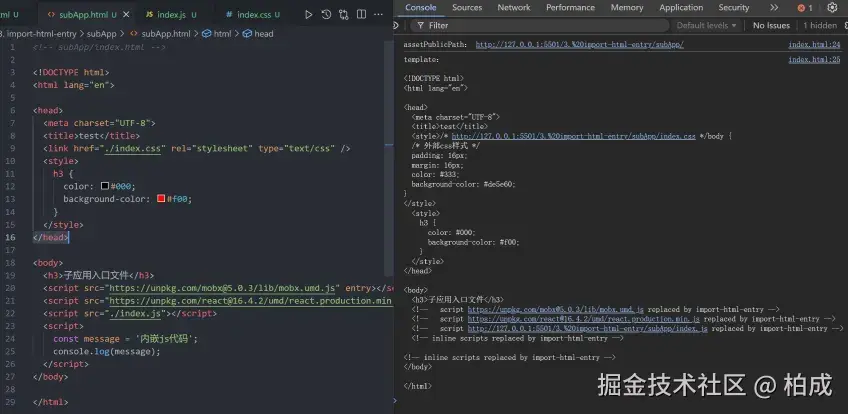The height and width of the screenshot is (414, 848).
Task: Open subApp/index.js URL in console output
Action: pyautogui.click(x=587, y=329)
